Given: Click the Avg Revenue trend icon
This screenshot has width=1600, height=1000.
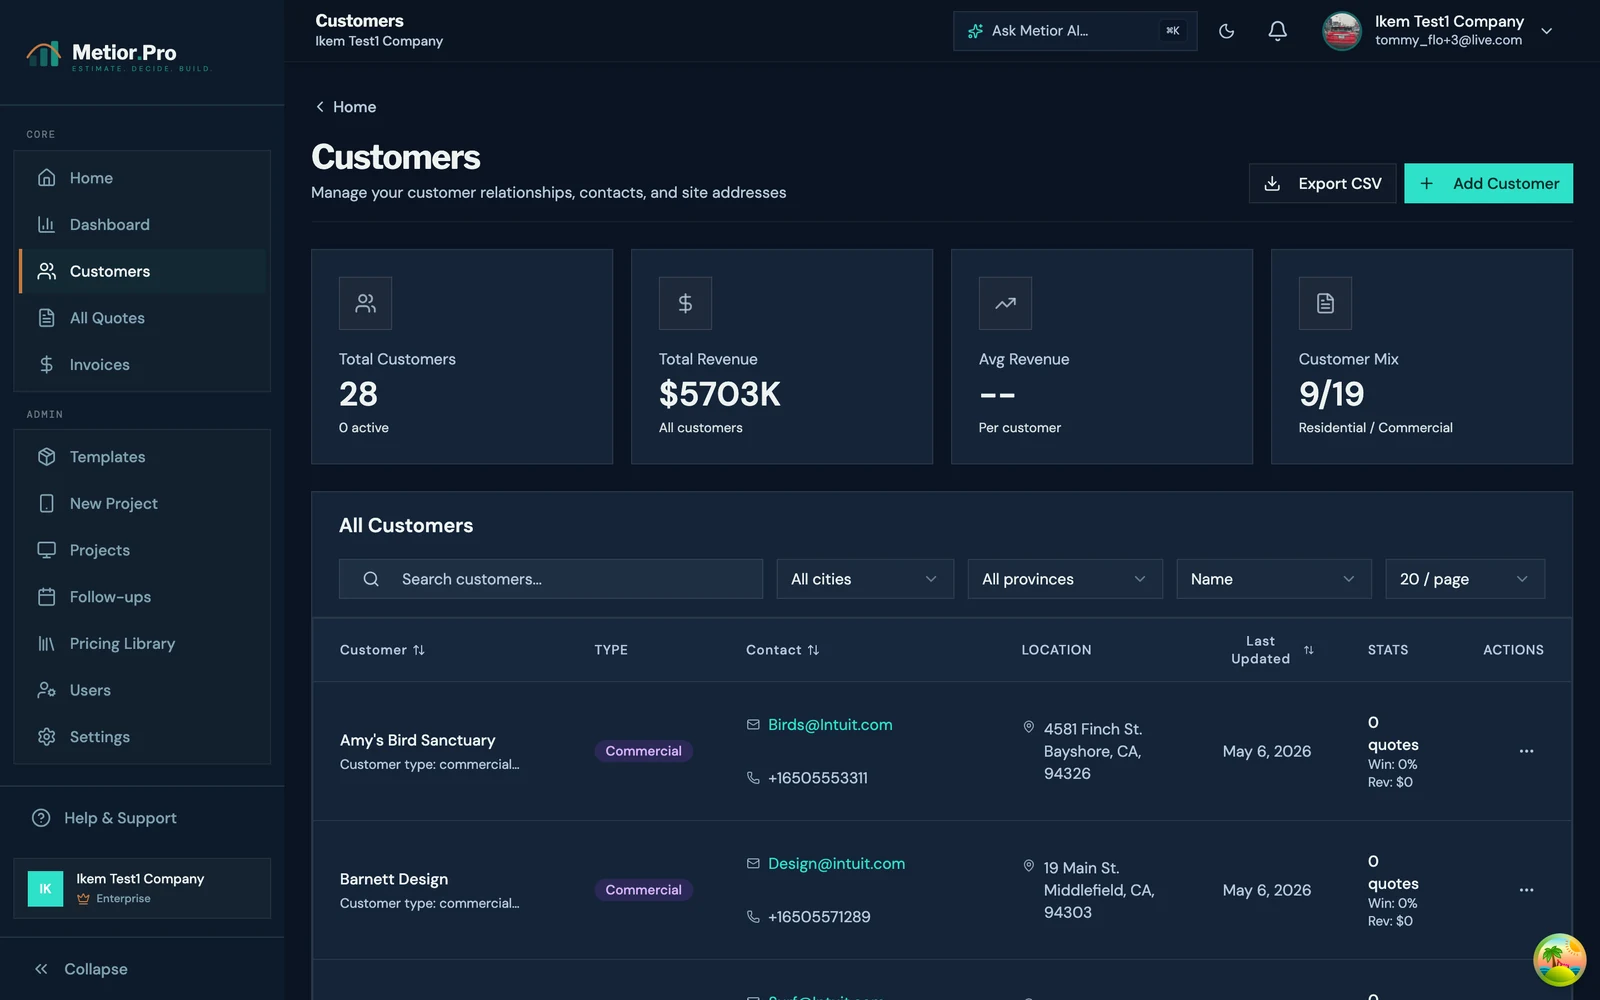Looking at the screenshot, I should click(1005, 303).
